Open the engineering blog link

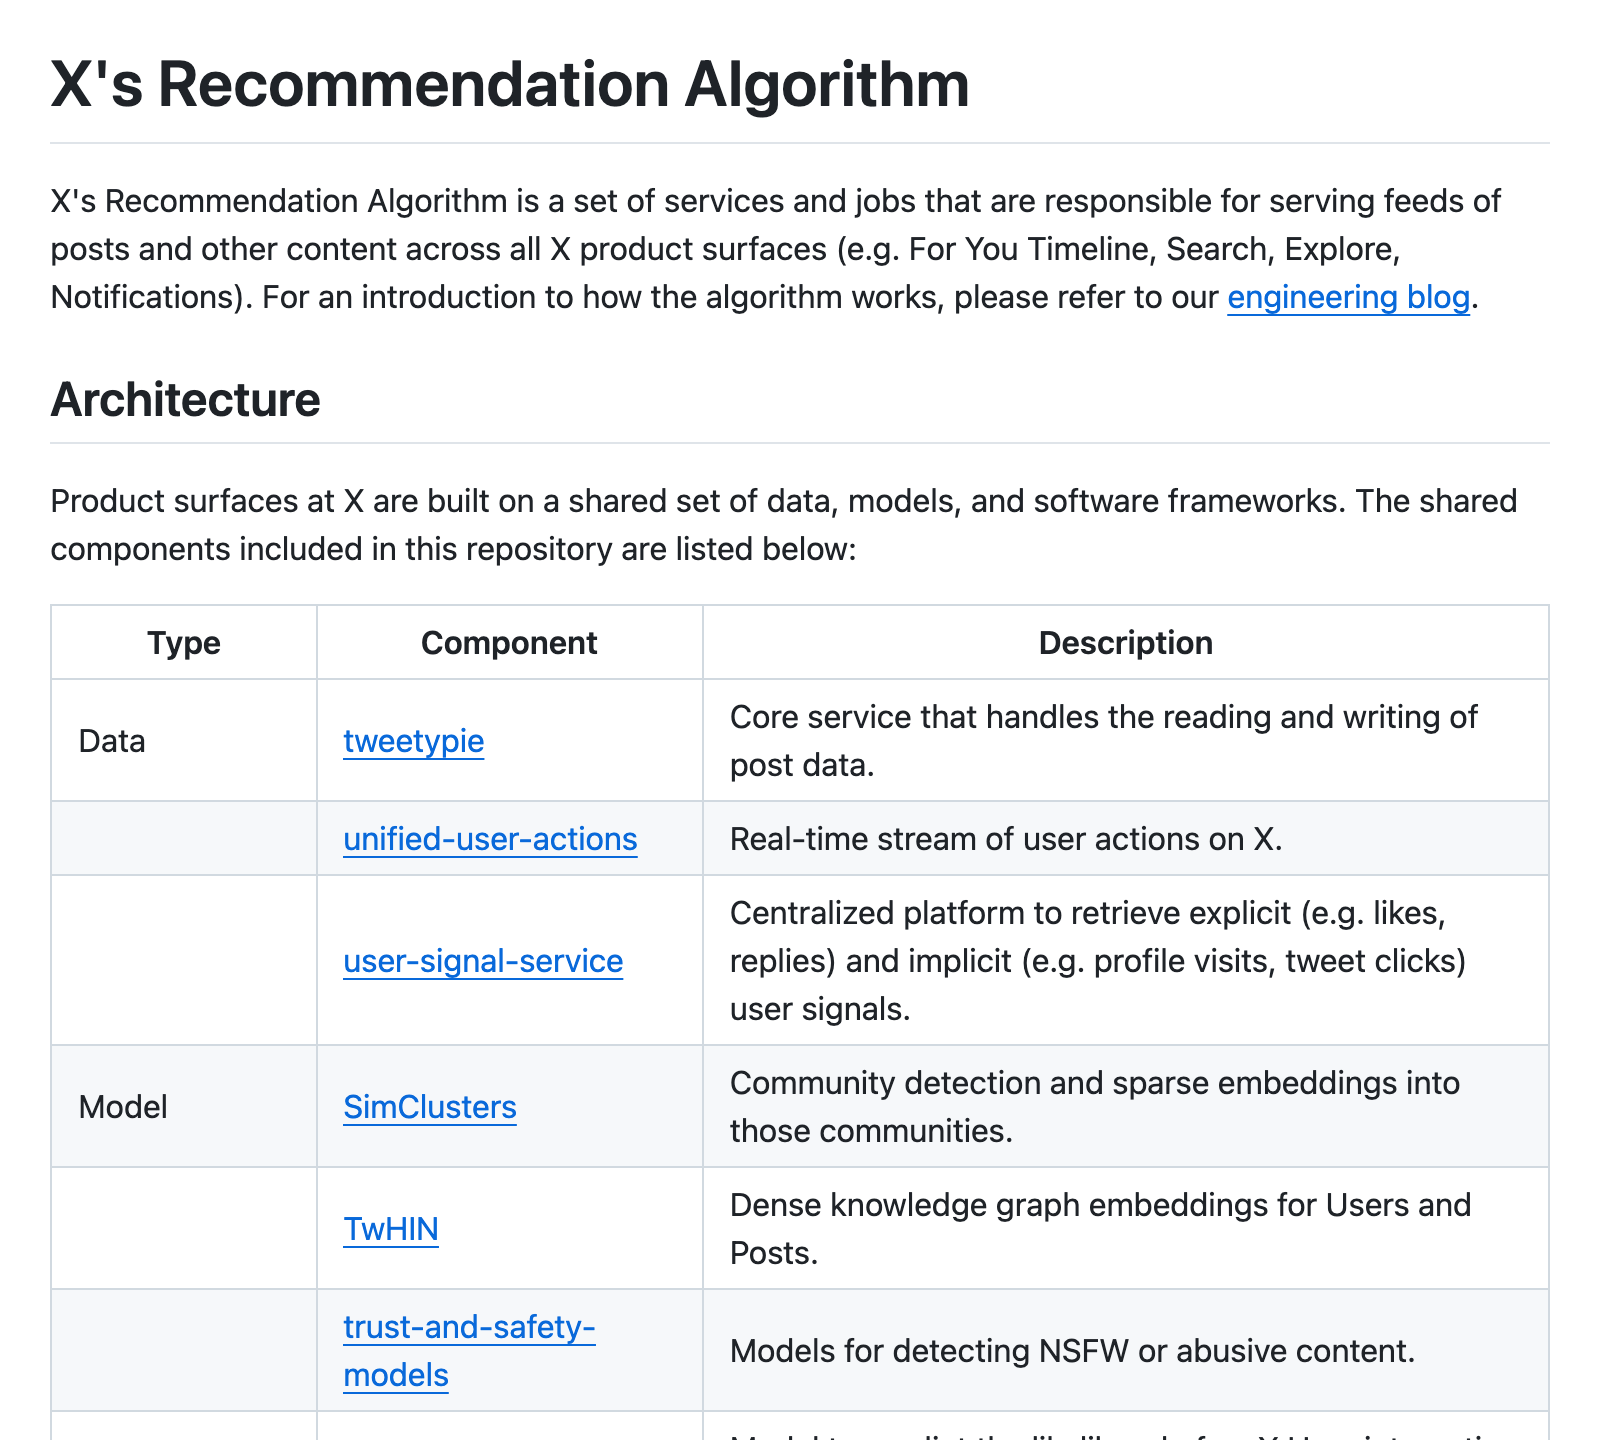pyautogui.click(x=1348, y=298)
